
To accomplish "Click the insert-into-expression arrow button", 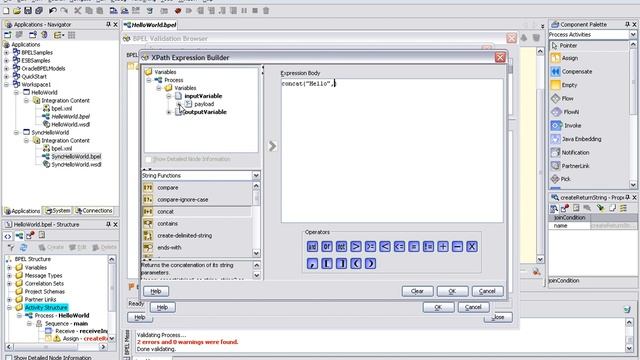I will click(x=272, y=146).
